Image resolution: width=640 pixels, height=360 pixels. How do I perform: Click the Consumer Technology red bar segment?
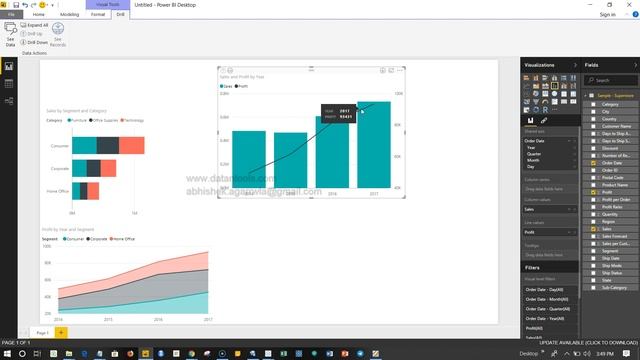coord(131,146)
